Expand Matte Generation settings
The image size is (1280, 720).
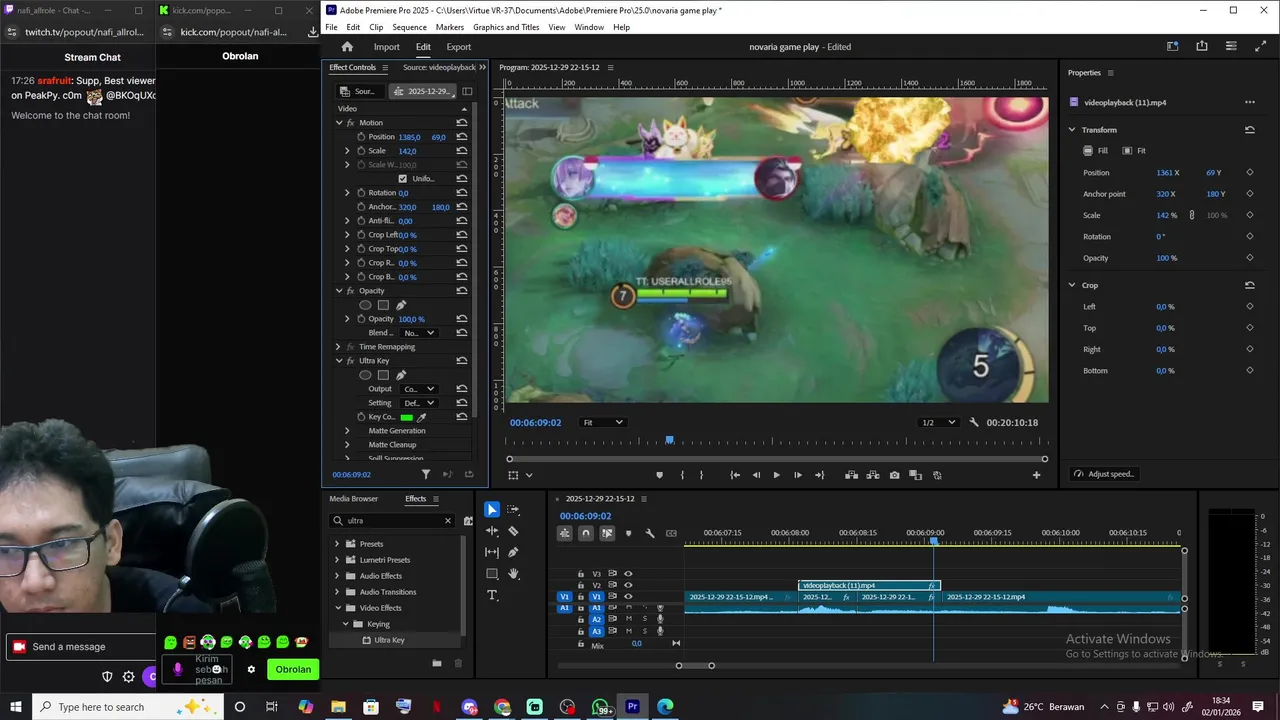coord(347,431)
